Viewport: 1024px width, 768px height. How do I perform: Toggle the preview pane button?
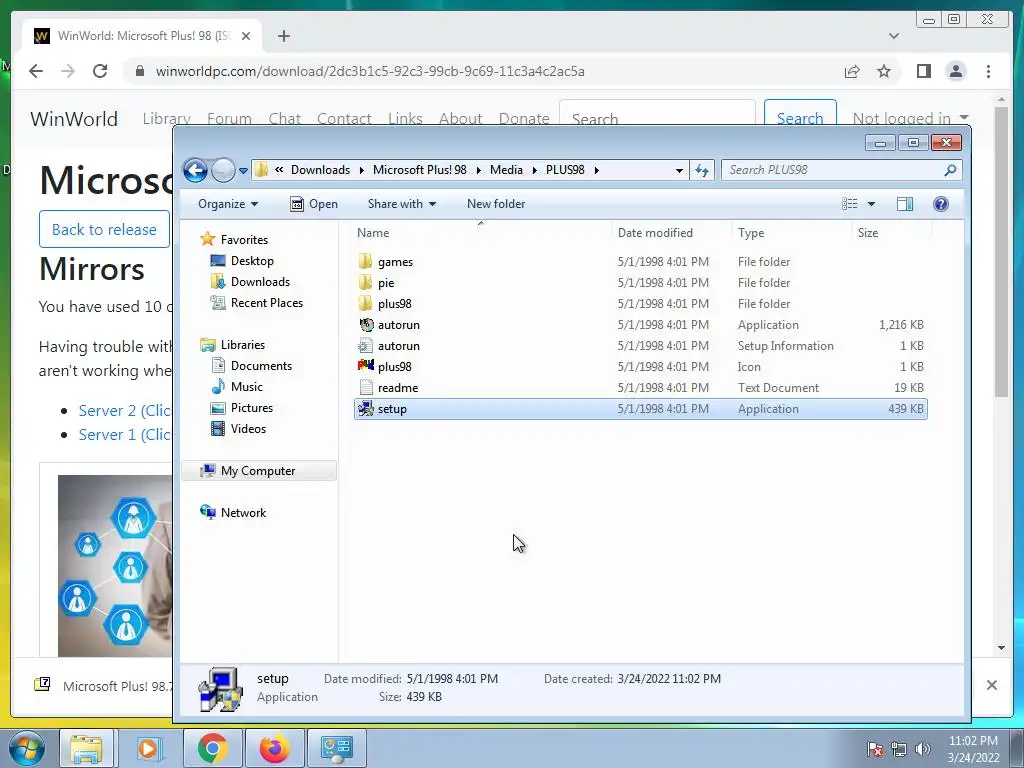(905, 204)
